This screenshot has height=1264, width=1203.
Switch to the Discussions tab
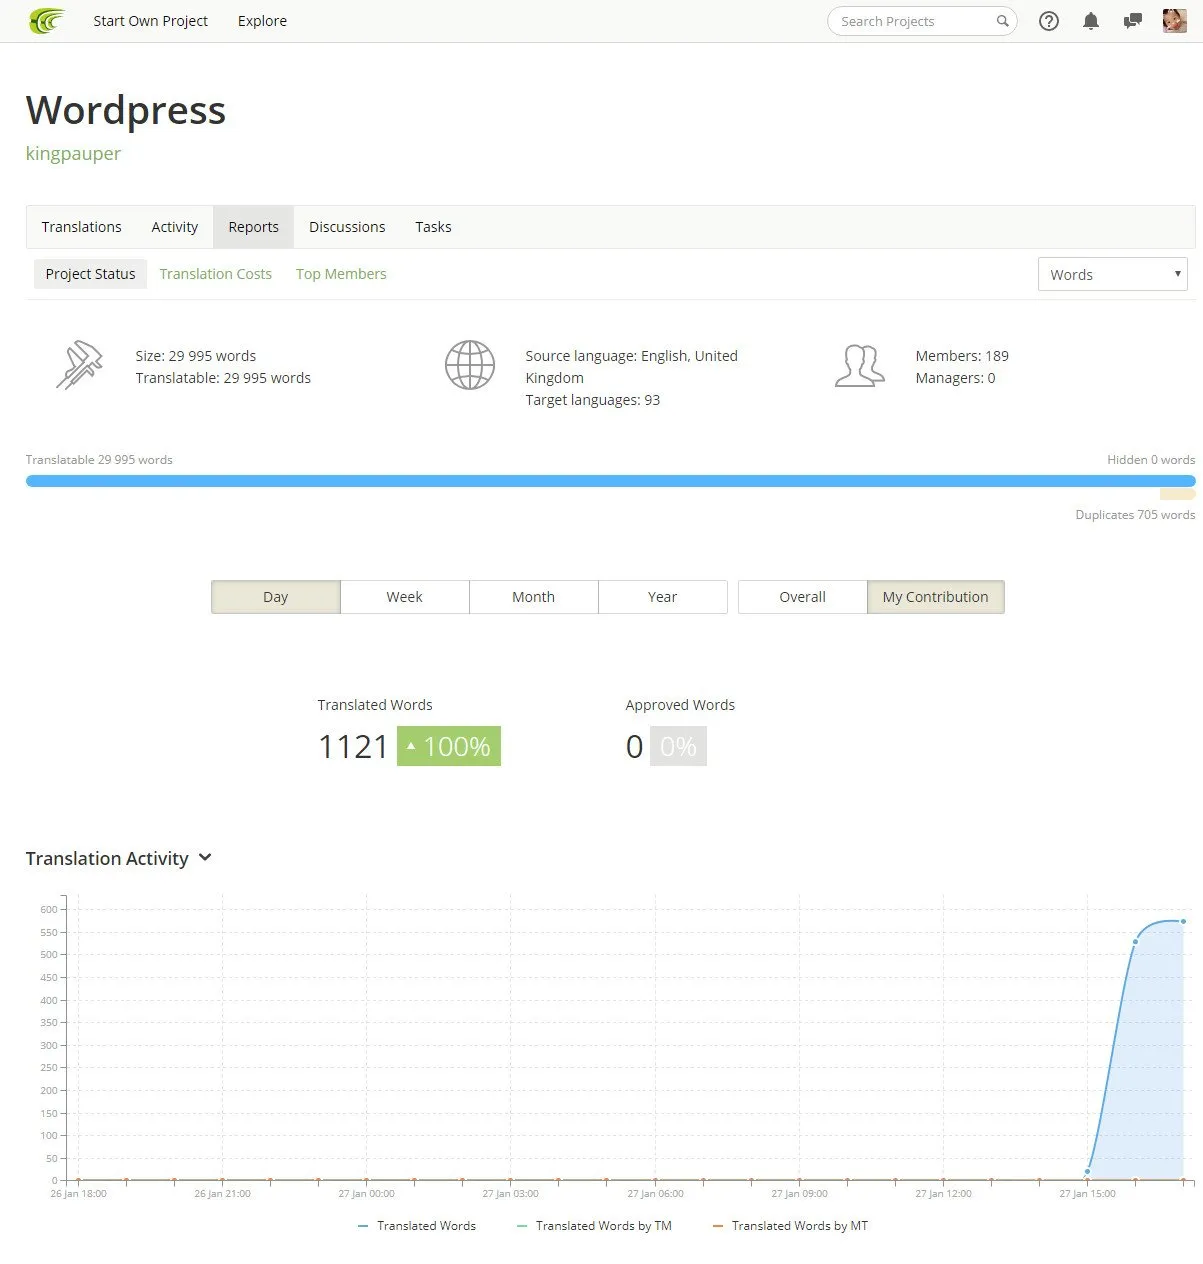pyautogui.click(x=347, y=227)
